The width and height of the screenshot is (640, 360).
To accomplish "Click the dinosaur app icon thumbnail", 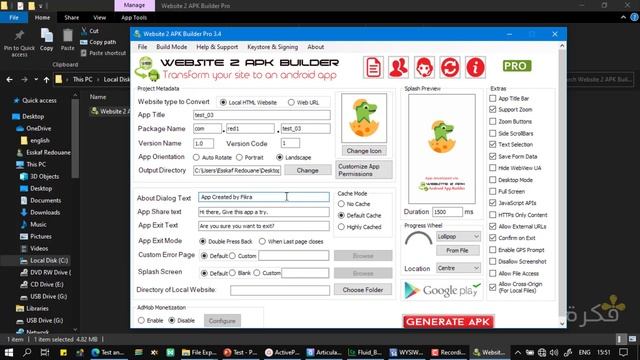I will [x=364, y=118].
